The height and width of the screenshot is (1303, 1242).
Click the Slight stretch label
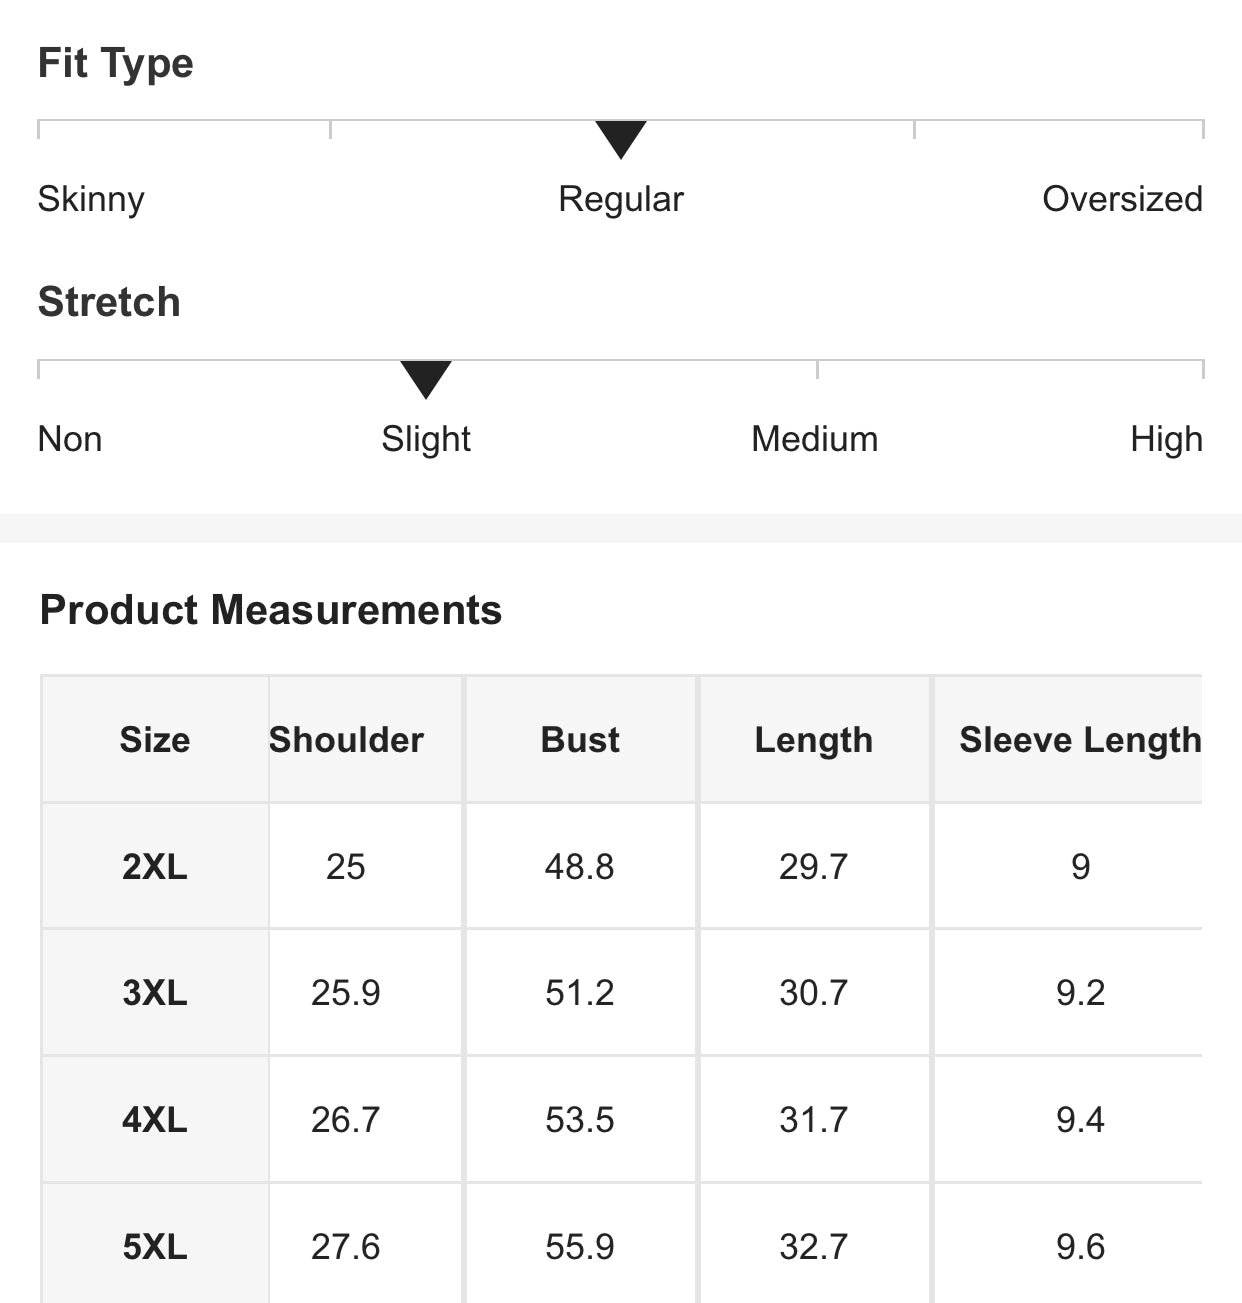(426, 439)
